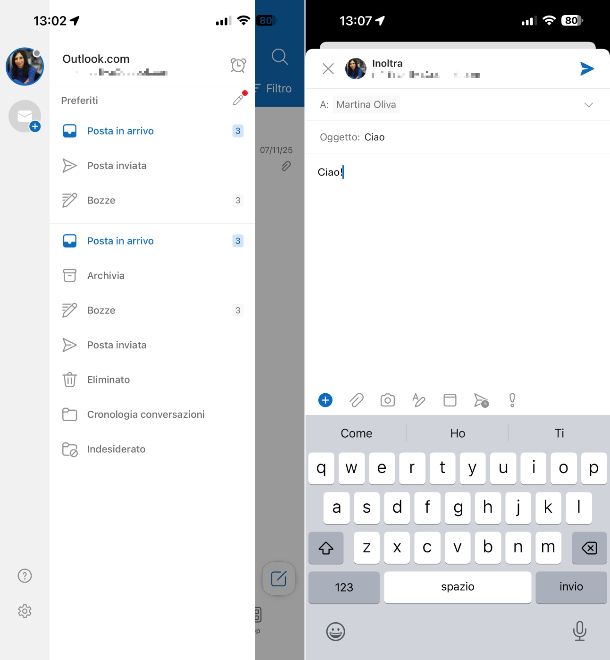The width and height of the screenshot is (610, 660).
Task: Tap the letter m key
Action: point(548,548)
